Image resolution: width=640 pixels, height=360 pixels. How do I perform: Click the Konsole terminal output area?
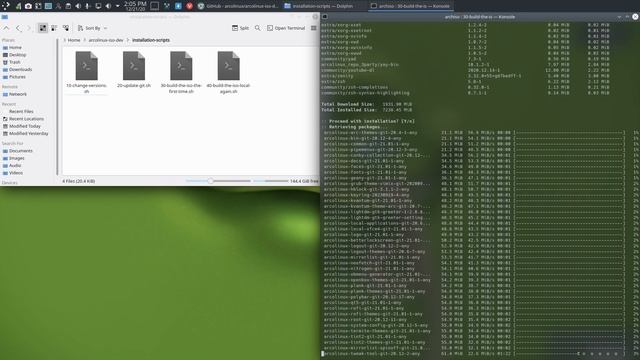click(480, 190)
